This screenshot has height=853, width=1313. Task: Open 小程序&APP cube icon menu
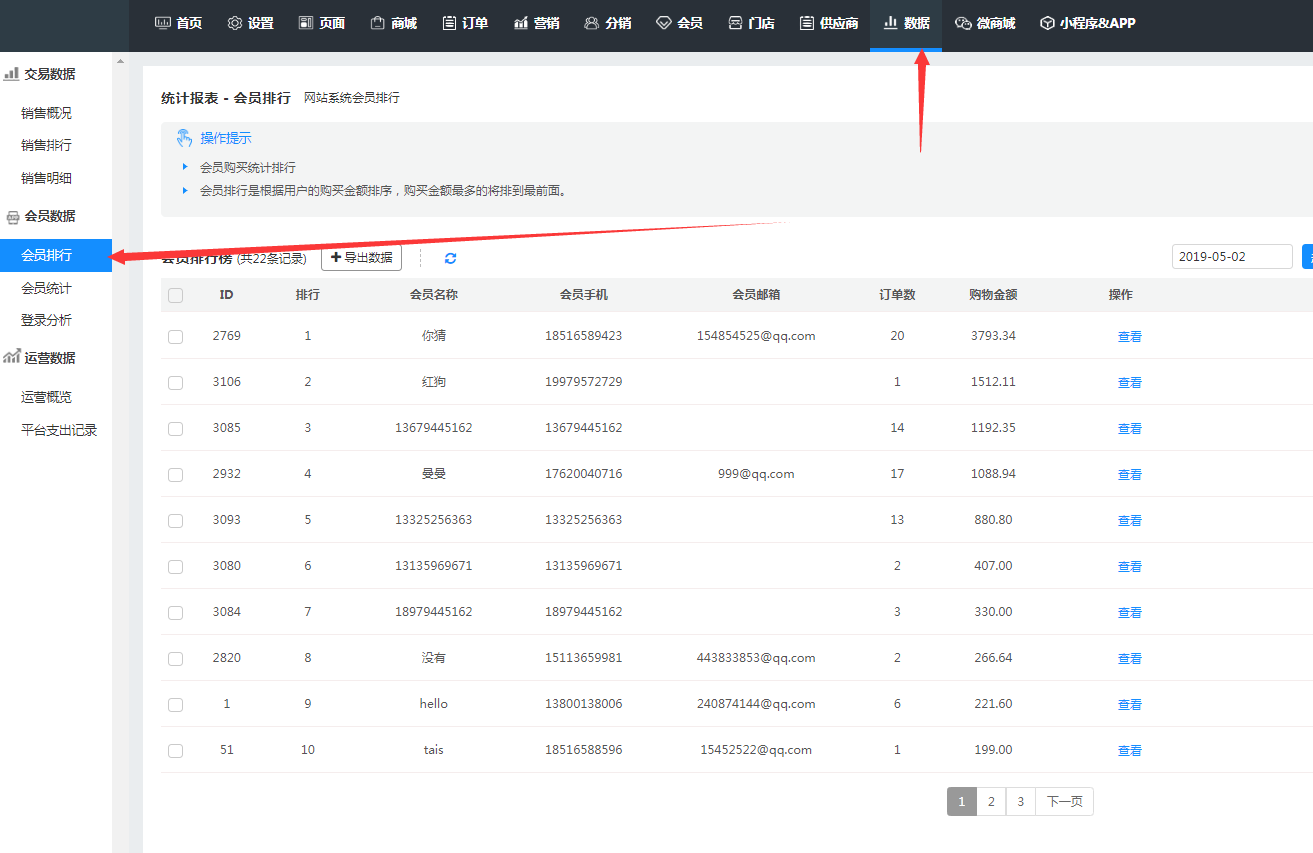(1087, 23)
